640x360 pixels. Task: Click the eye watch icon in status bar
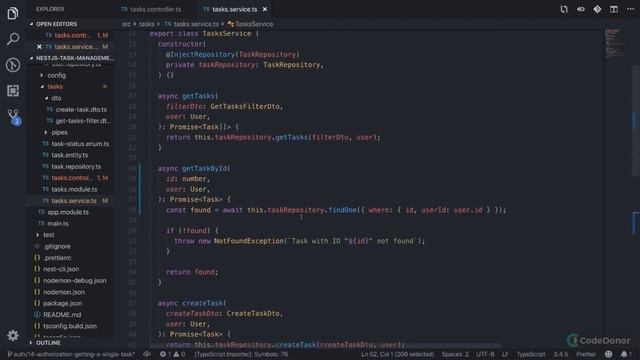click(147, 354)
